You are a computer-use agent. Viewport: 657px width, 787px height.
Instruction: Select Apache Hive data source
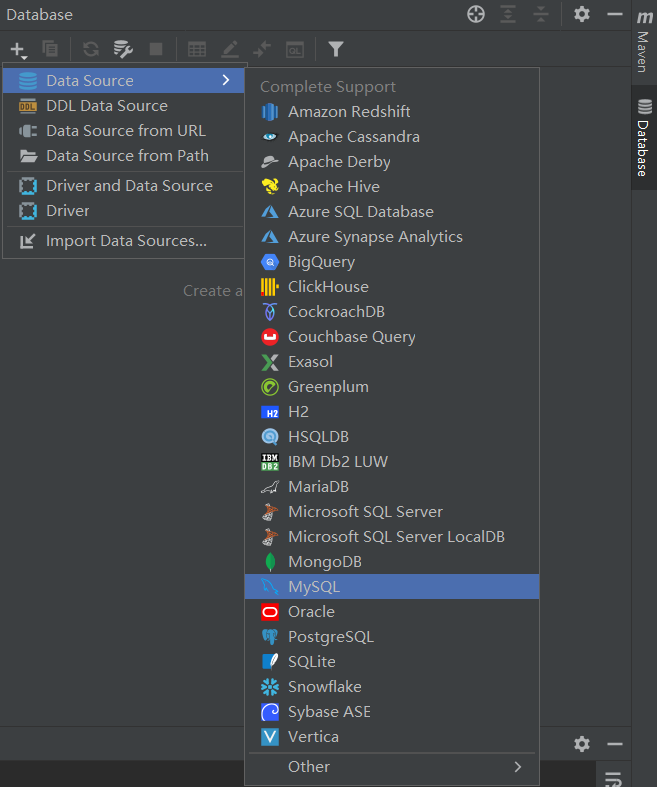[x=392, y=187]
